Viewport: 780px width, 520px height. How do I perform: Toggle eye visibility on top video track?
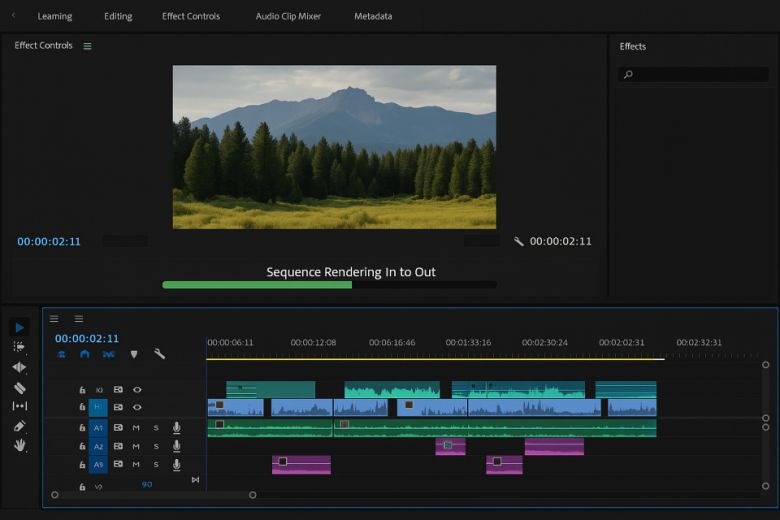137,390
